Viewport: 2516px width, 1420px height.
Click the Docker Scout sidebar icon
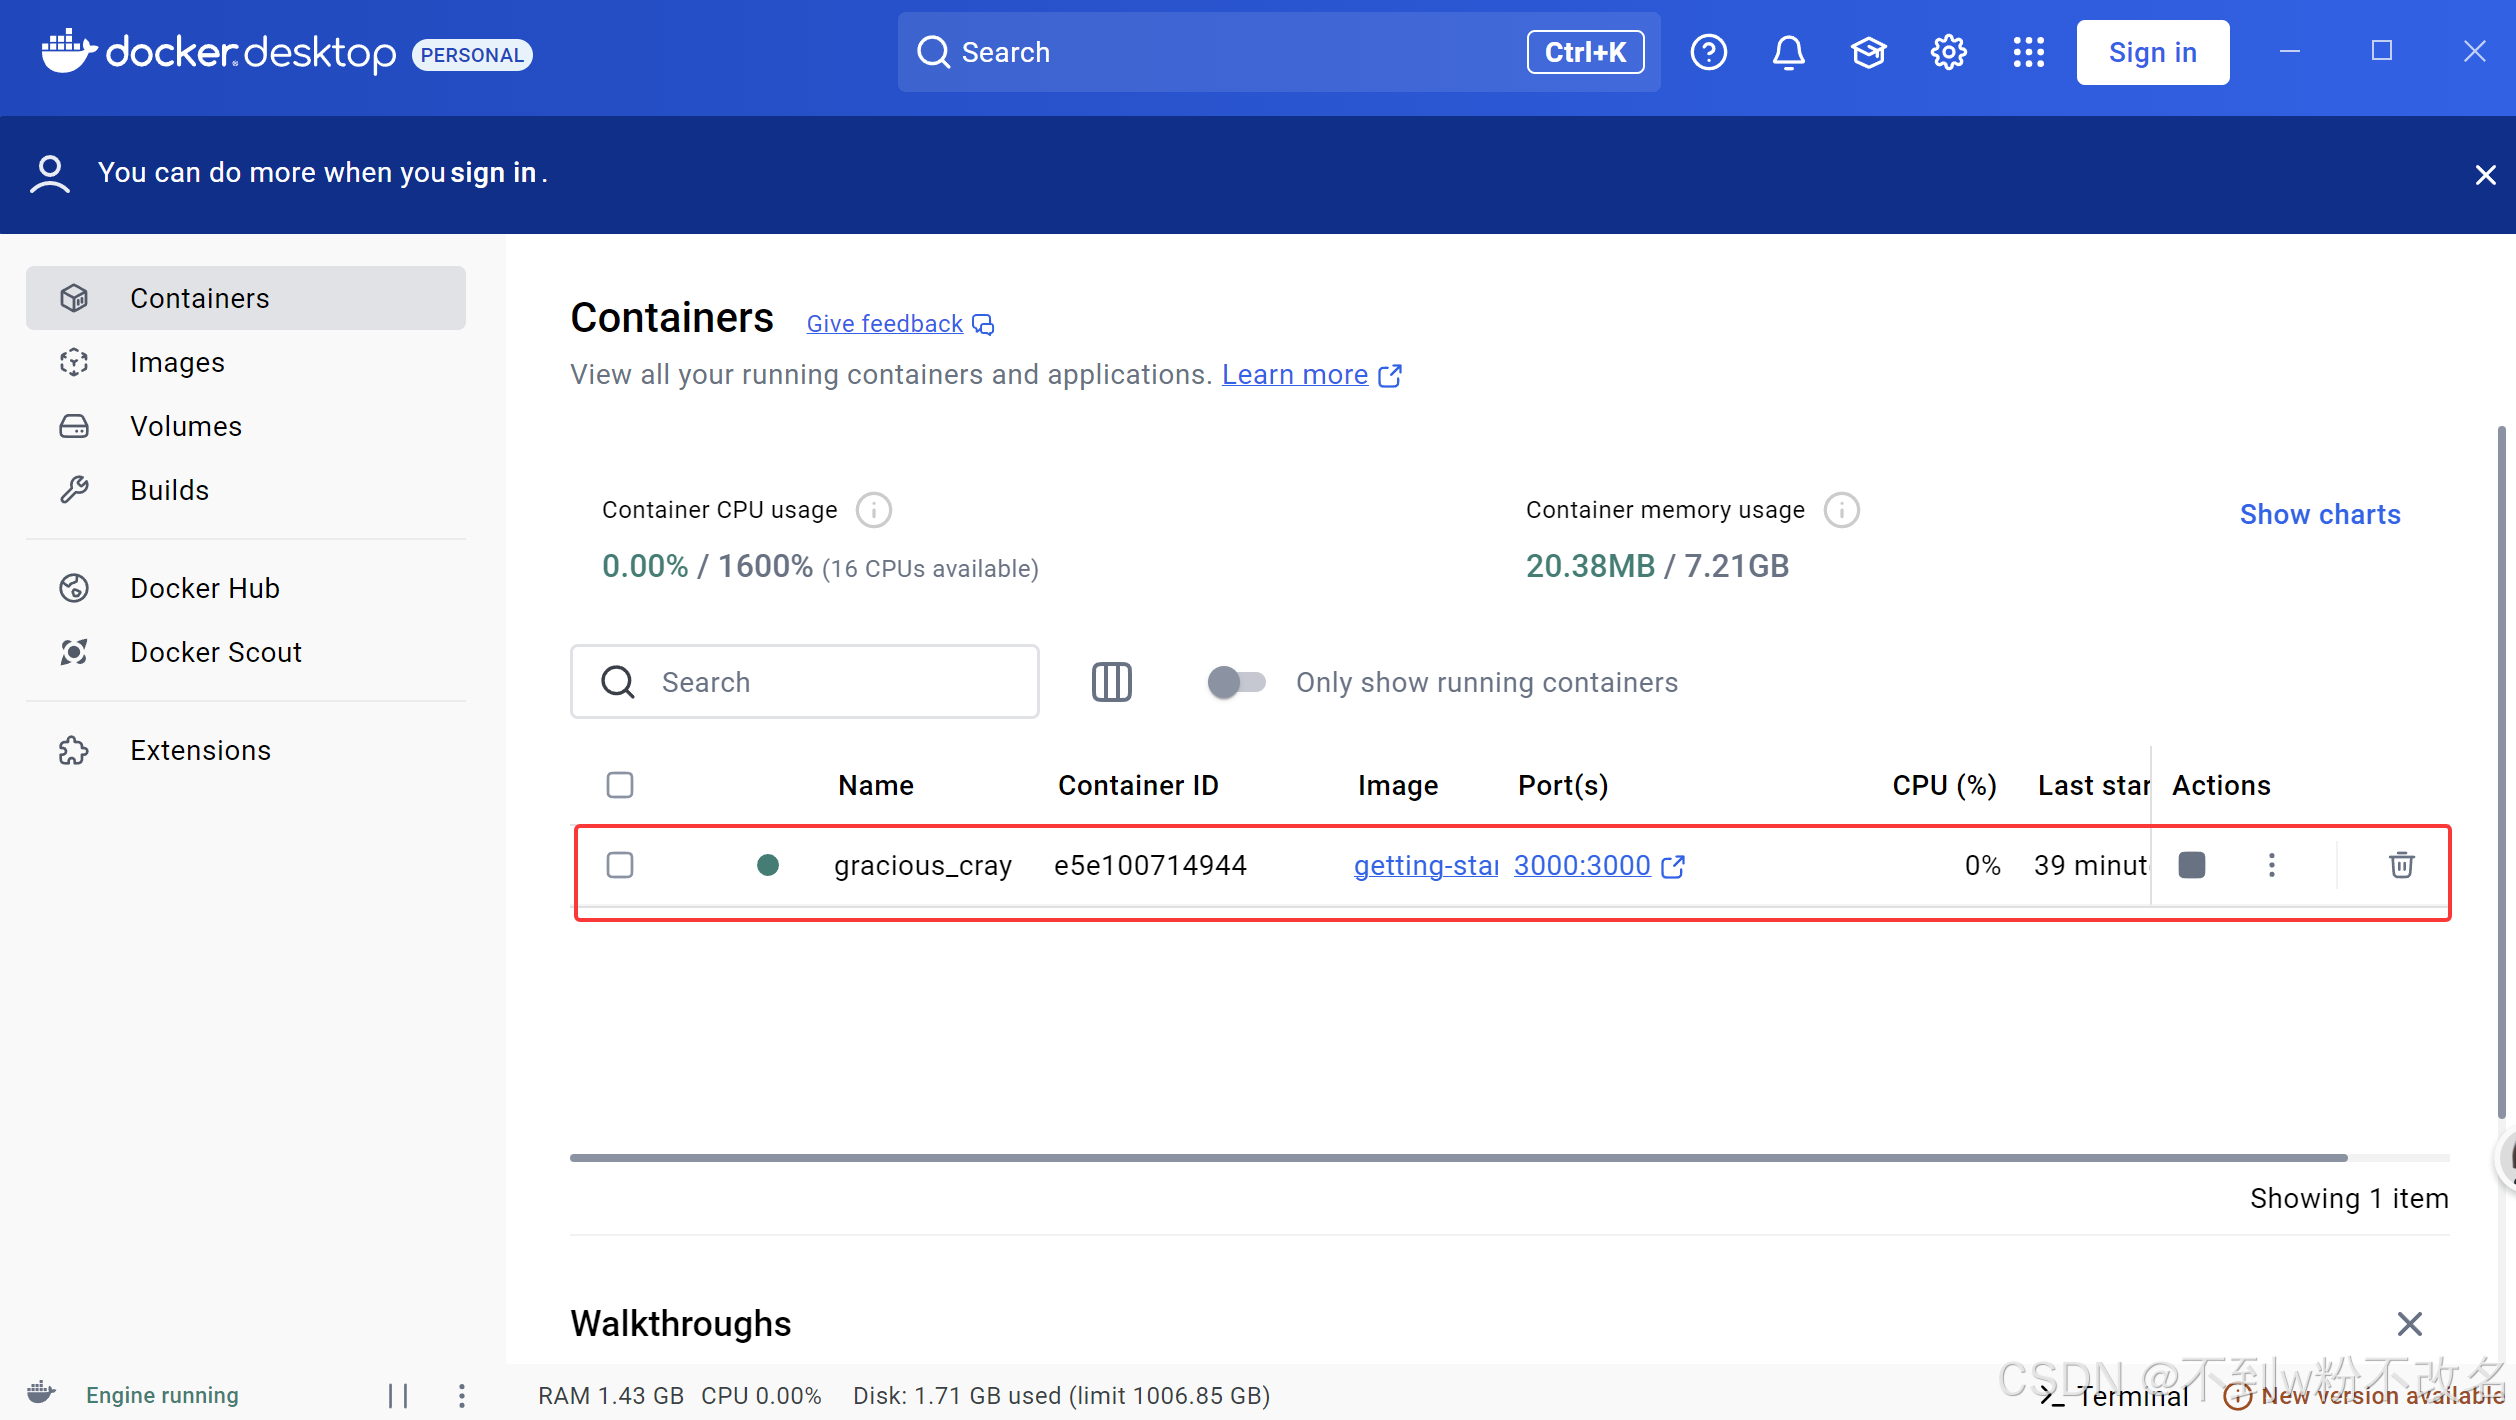click(74, 652)
